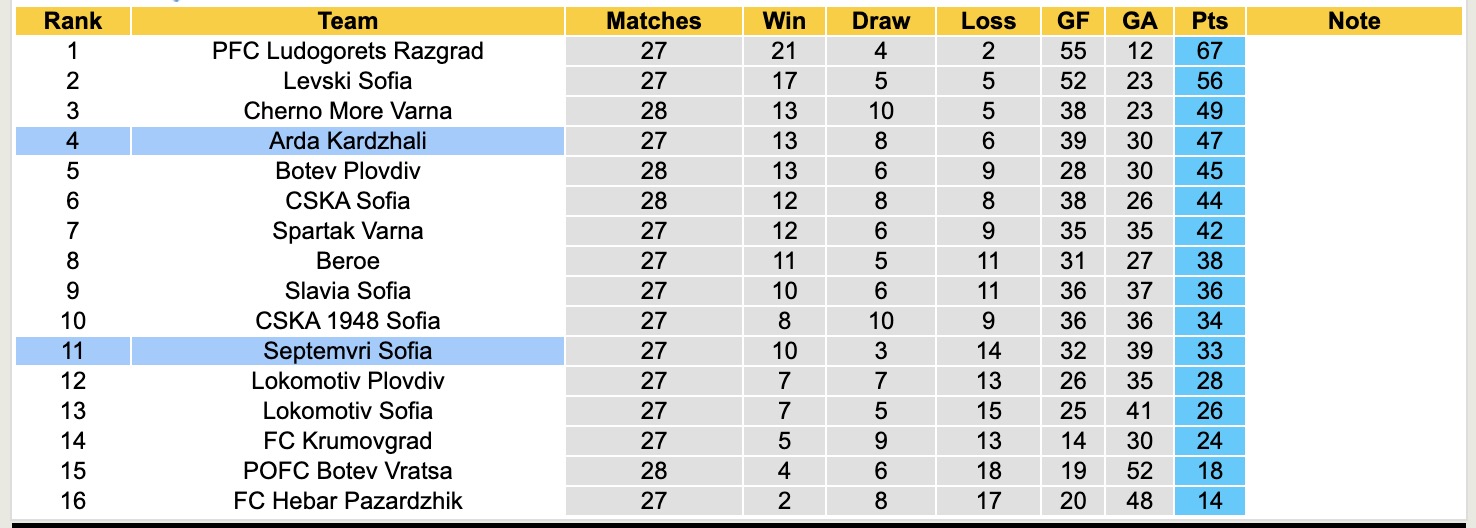Click the Team column header

(348, 21)
